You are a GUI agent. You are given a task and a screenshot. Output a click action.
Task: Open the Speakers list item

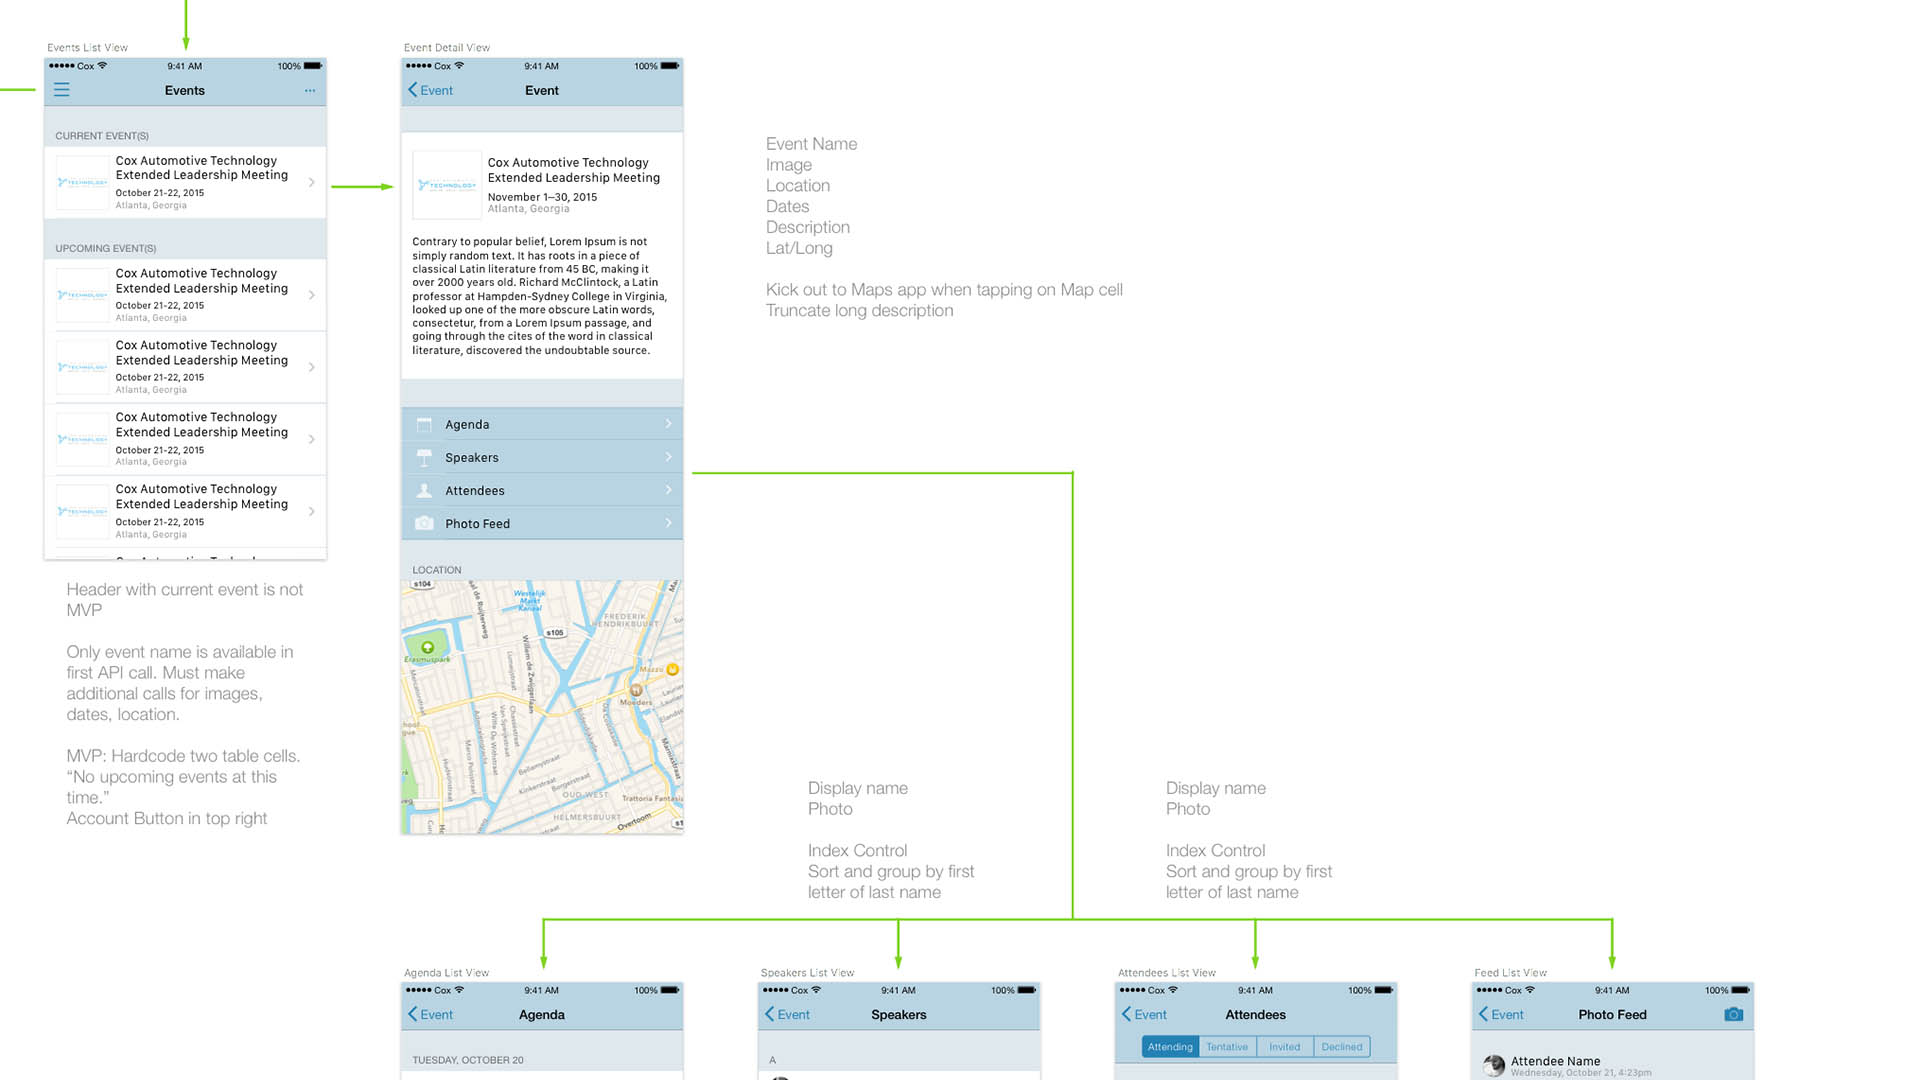(472, 458)
